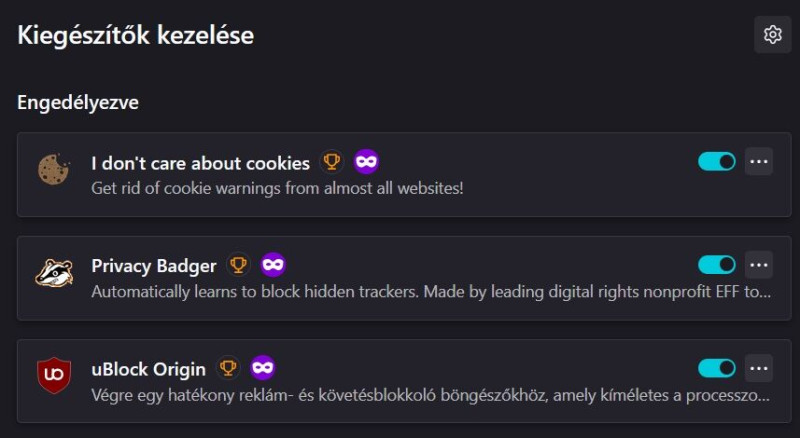This screenshot has width=800, height=438.
Task: Toggle off Privacy Badger
Action: [x=716, y=265]
